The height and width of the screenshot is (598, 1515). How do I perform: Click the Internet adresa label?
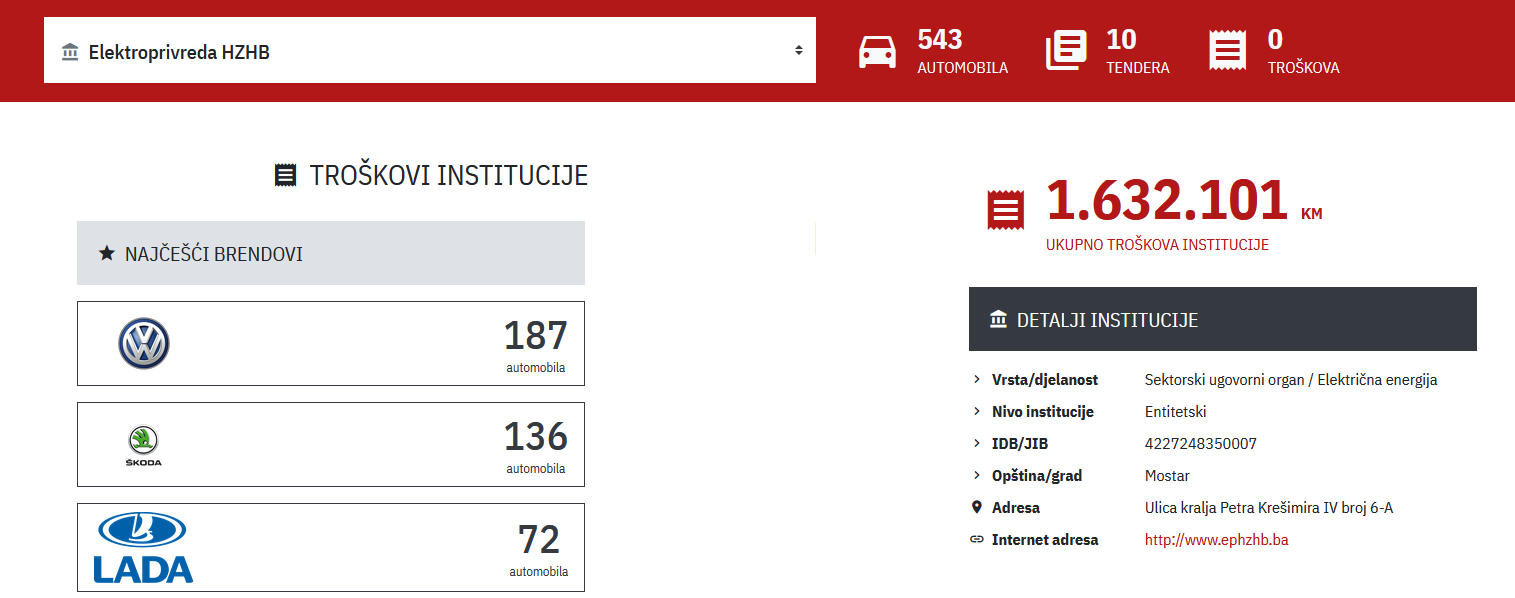tap(1045, 540)
